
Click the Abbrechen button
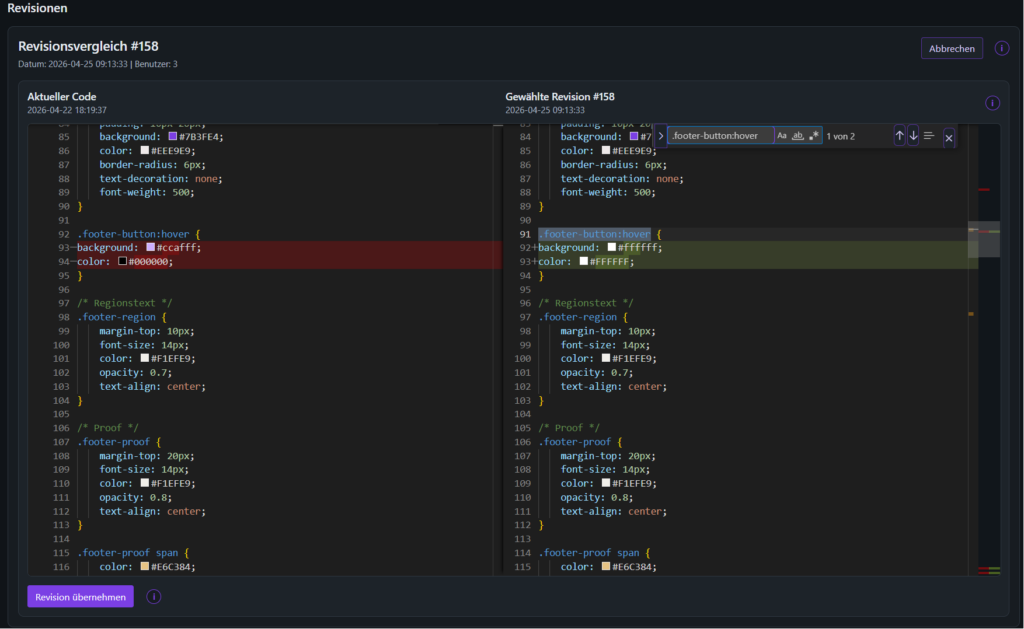coord(952,48)
